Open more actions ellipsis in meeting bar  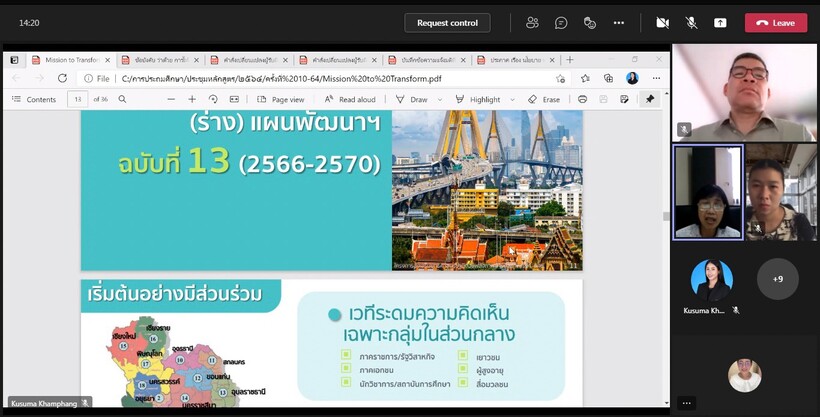tap(619, 23)
